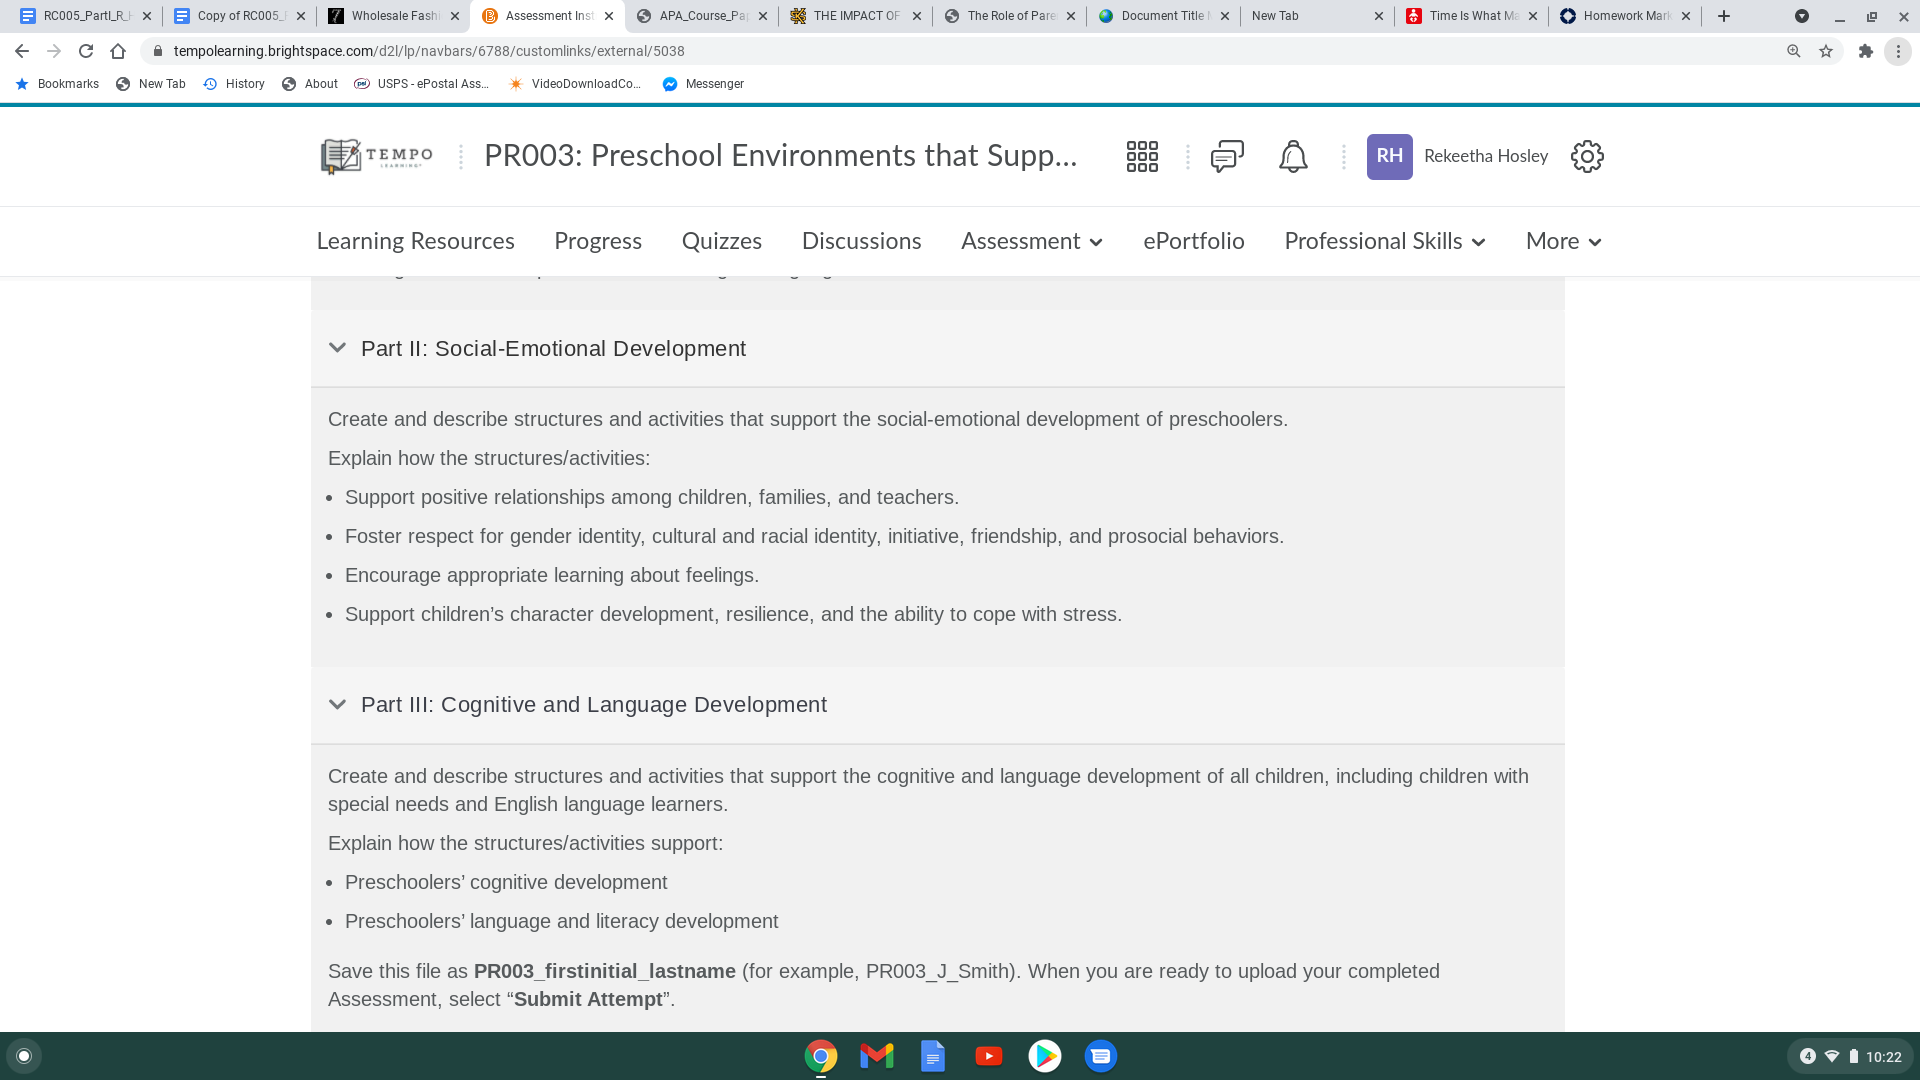Viewport: 1920px width, 1080px height.
Task: Open the ePortfolio nav item
Action: pyautogui.click(x=1194, y=241)
